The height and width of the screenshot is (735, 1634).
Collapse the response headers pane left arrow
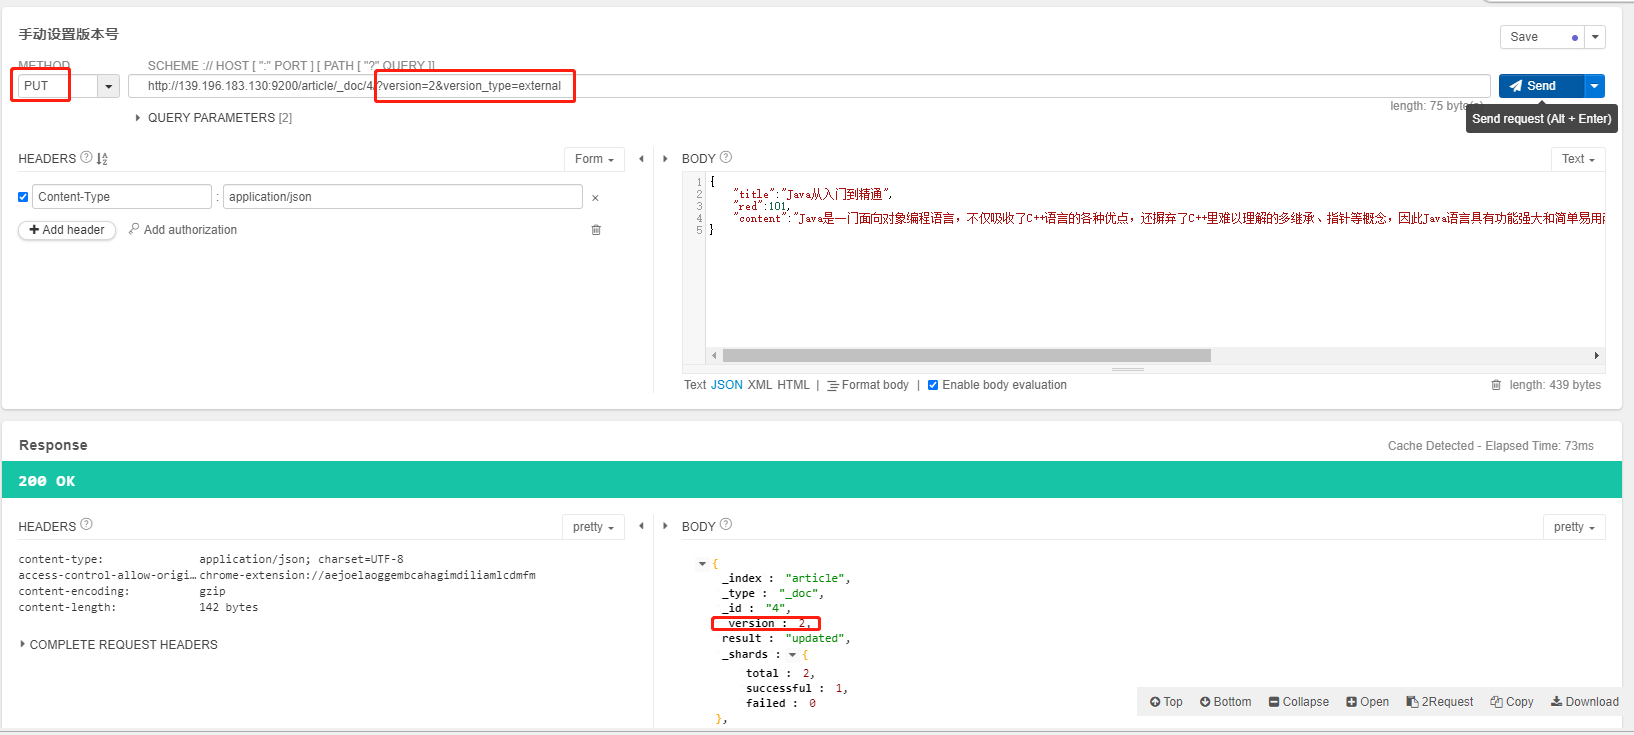(x=641, y=526)
